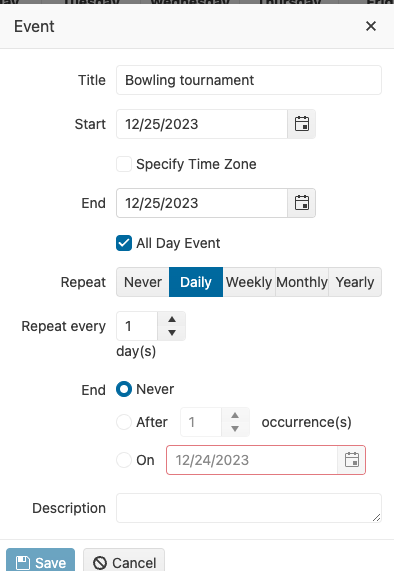Image resolution: width=394 pixels, height=571 pixels.
Task: Open calendar picker for recurrence end date
Action: [x=351, y=460]
